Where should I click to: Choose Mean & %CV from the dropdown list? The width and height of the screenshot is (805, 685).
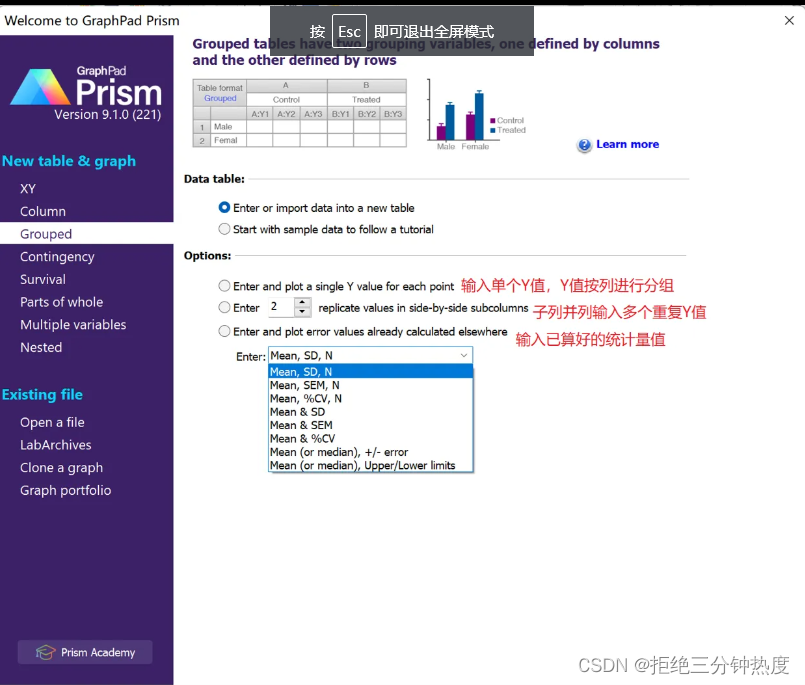point(300,438)
